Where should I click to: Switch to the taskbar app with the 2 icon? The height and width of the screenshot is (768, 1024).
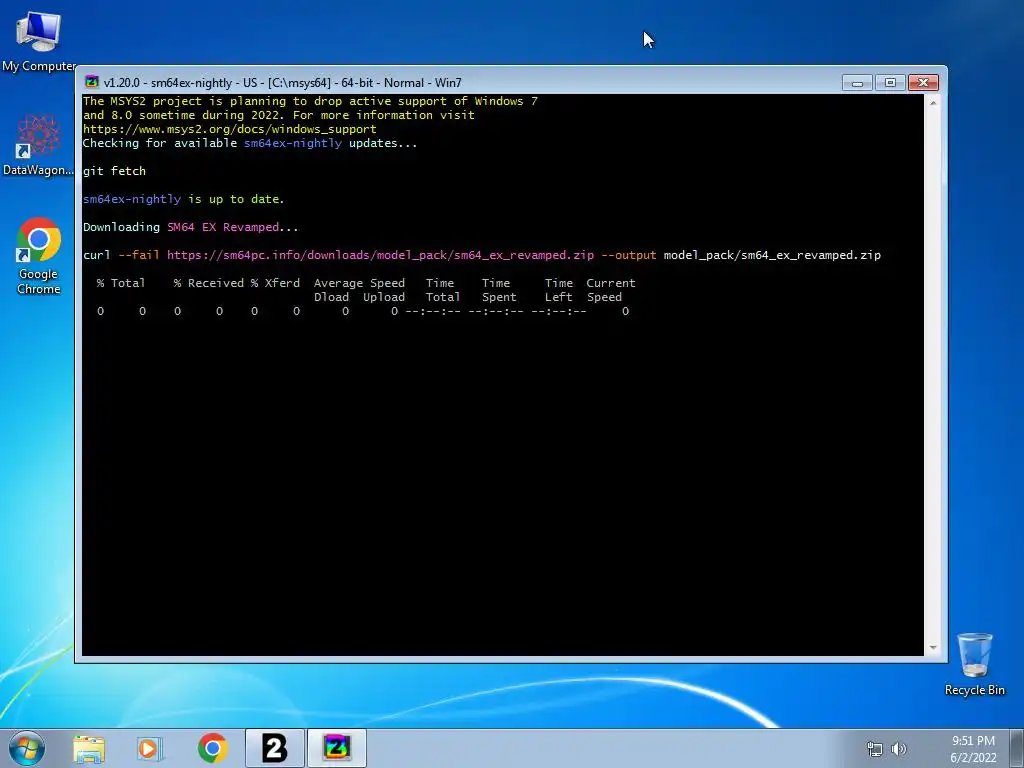coord(275,748)
